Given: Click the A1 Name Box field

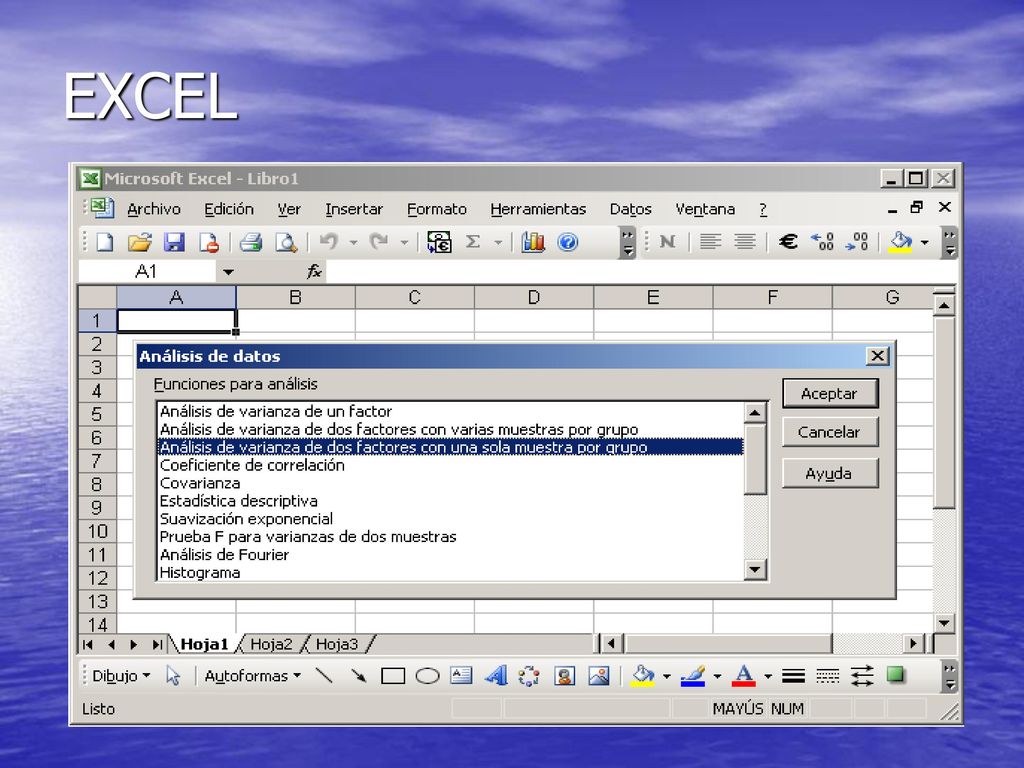Looking at the screenshot, I should (148, 272).
